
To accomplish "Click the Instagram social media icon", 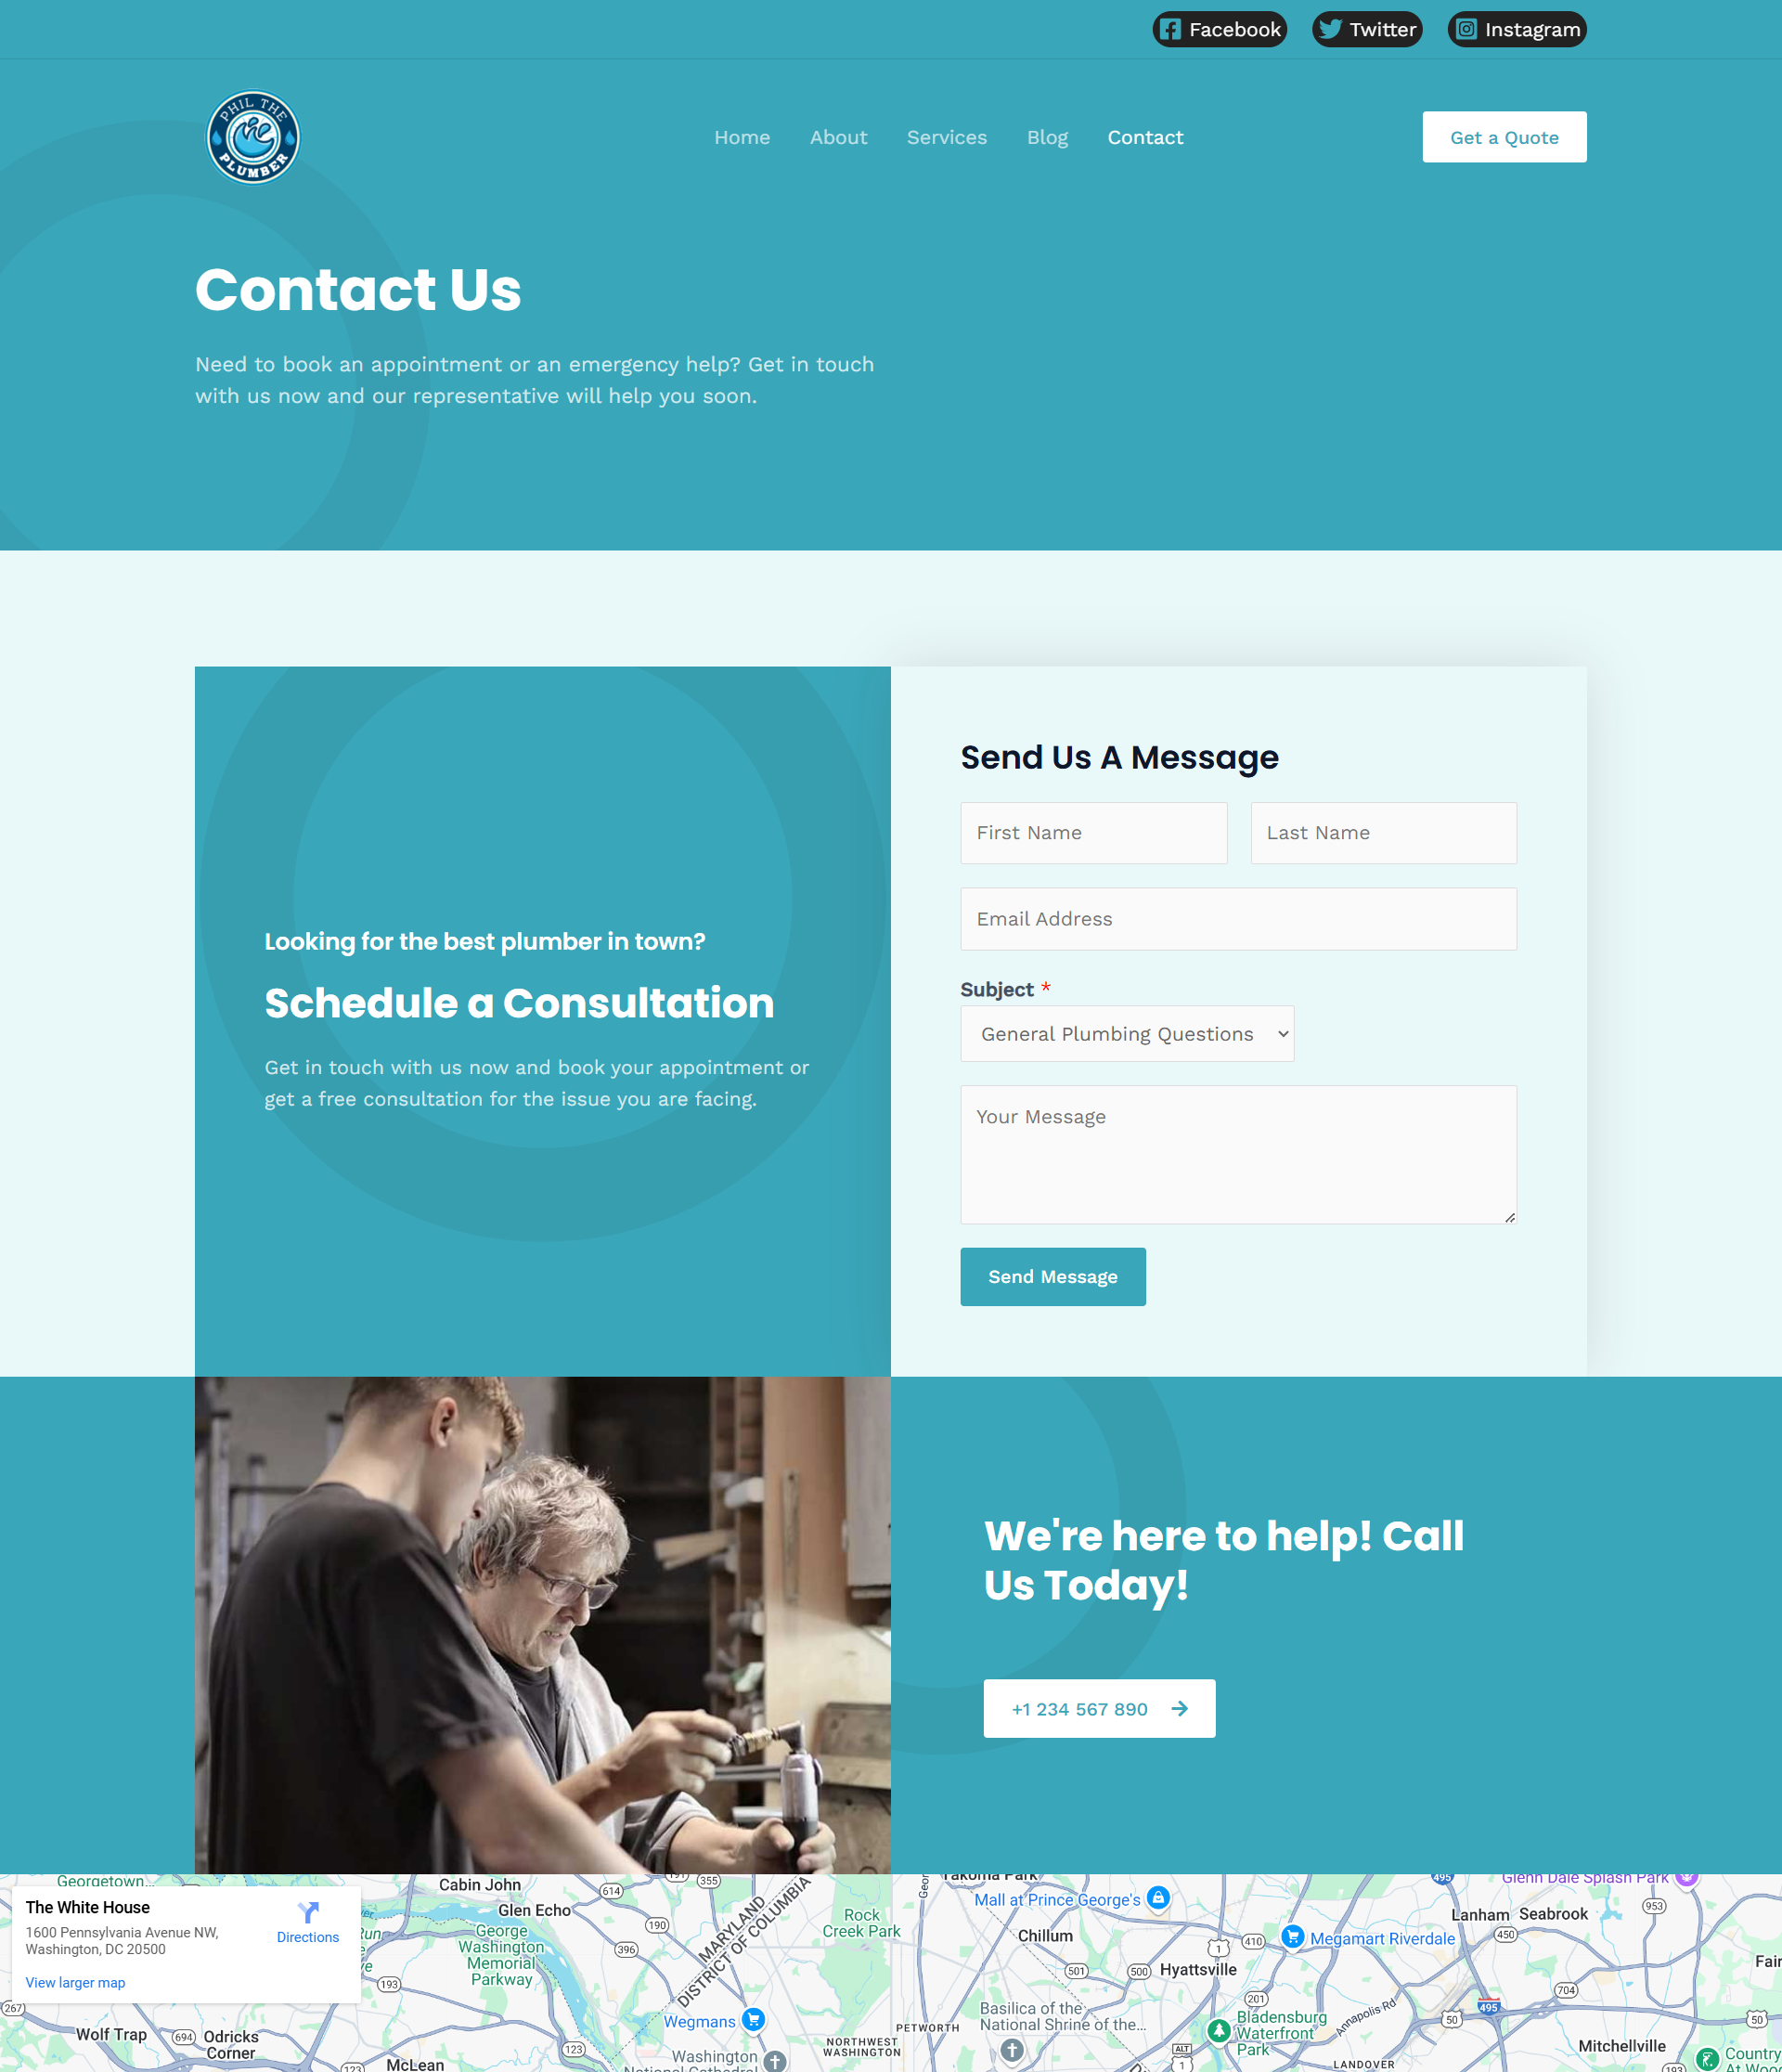I will coord(1465,28).
